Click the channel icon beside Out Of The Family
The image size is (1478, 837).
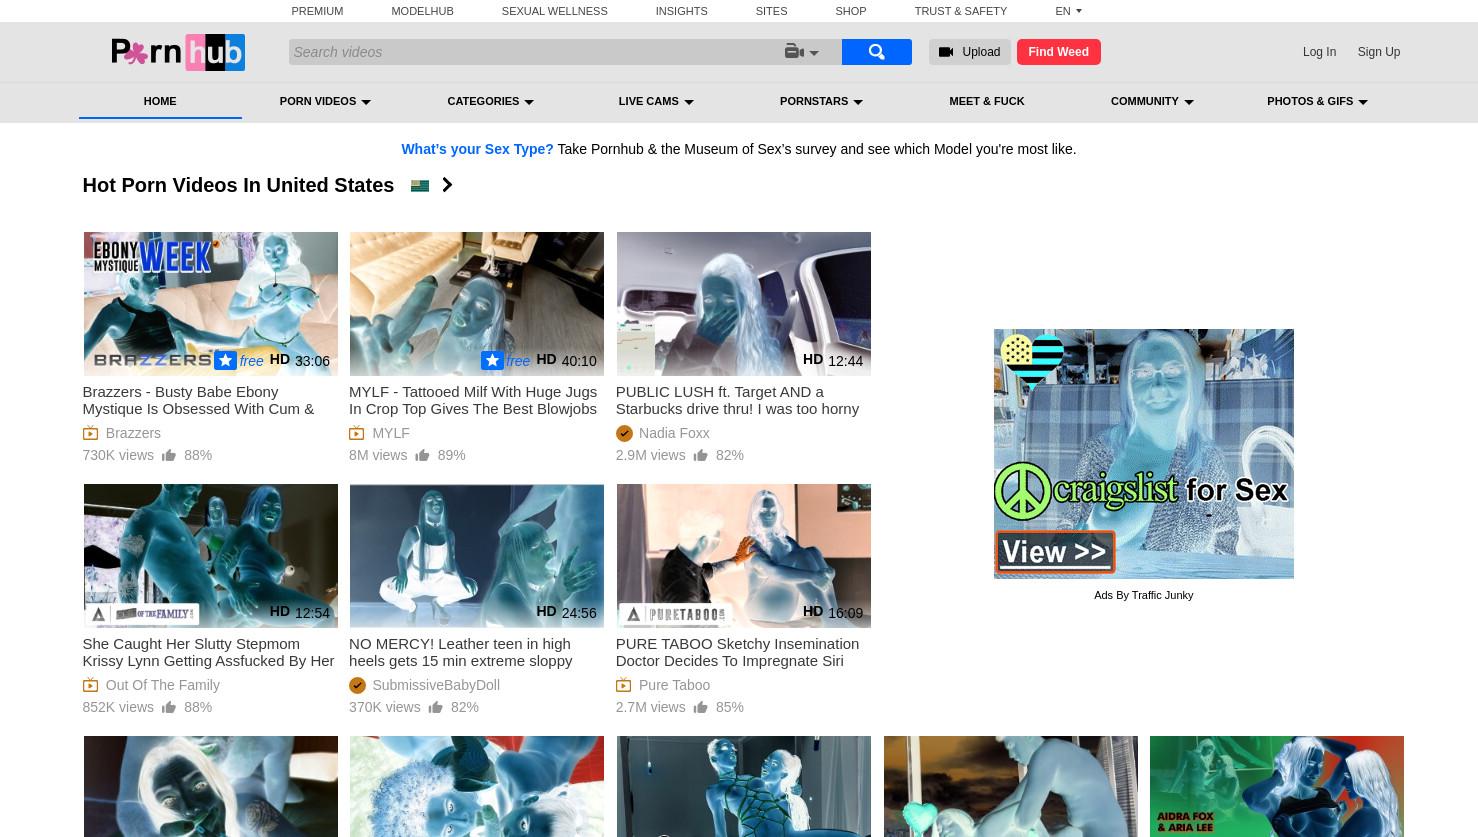90,685
